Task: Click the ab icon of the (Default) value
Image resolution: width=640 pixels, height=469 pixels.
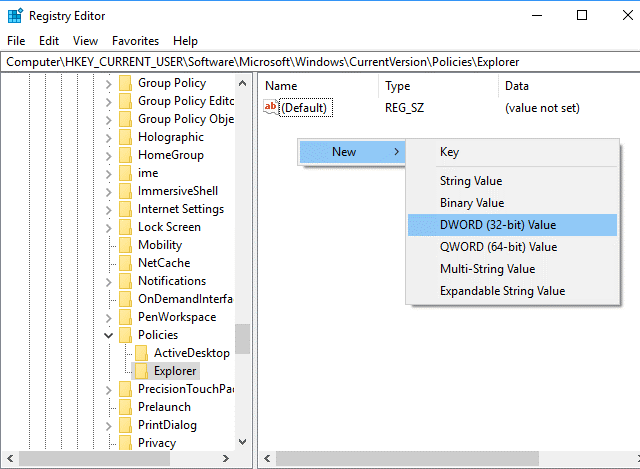Action: tap(271, 107)
